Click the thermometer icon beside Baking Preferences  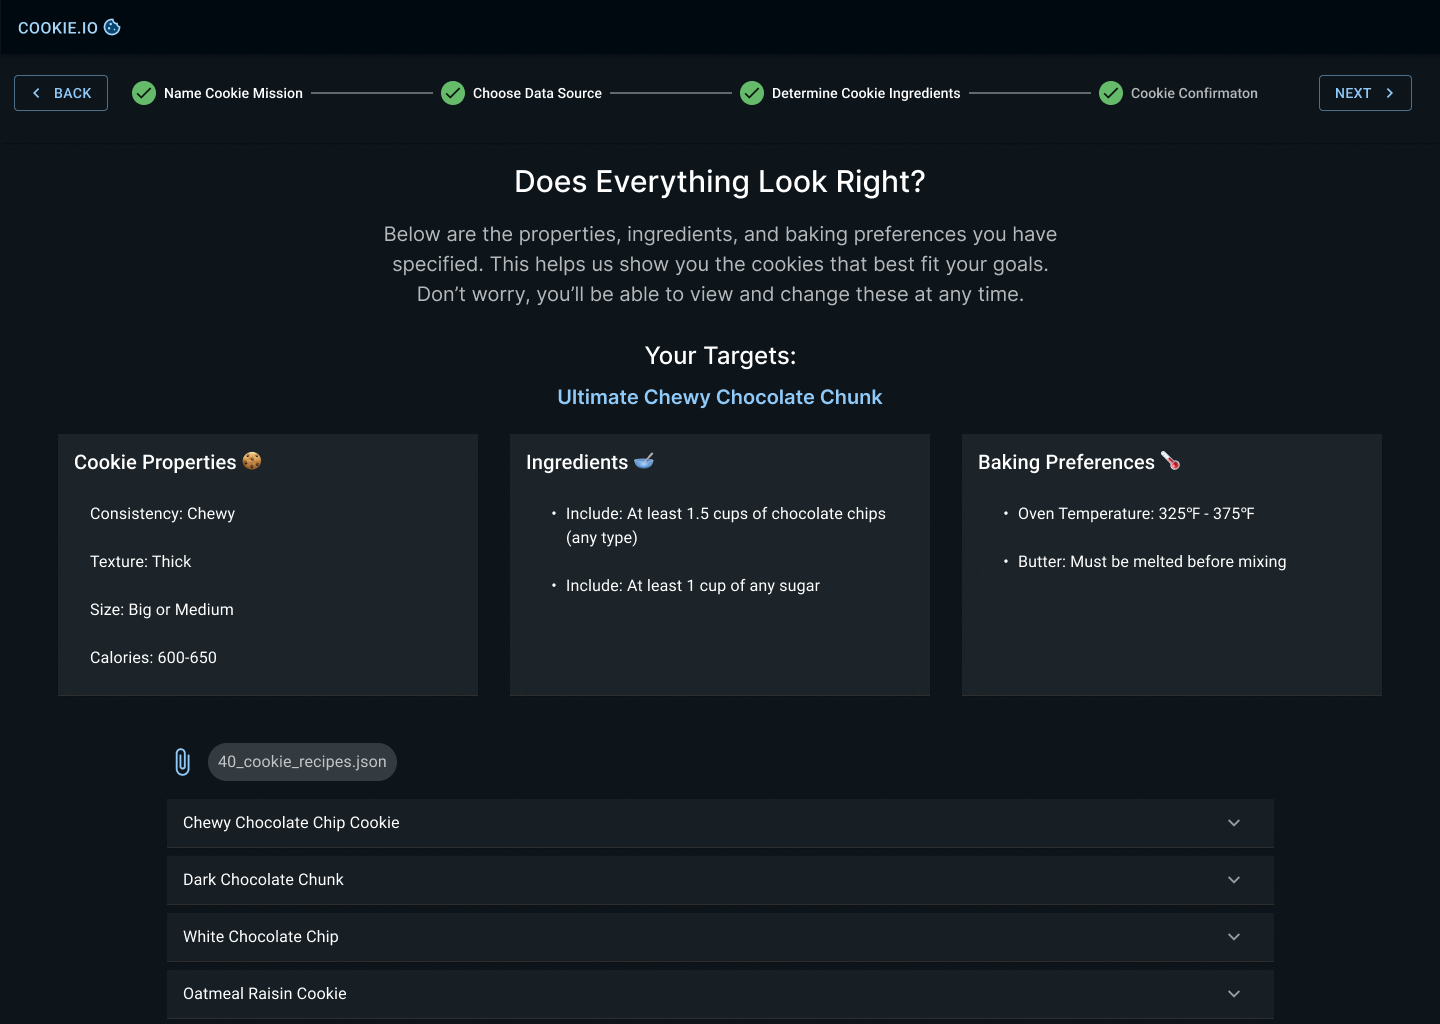tap(1170, 461)
